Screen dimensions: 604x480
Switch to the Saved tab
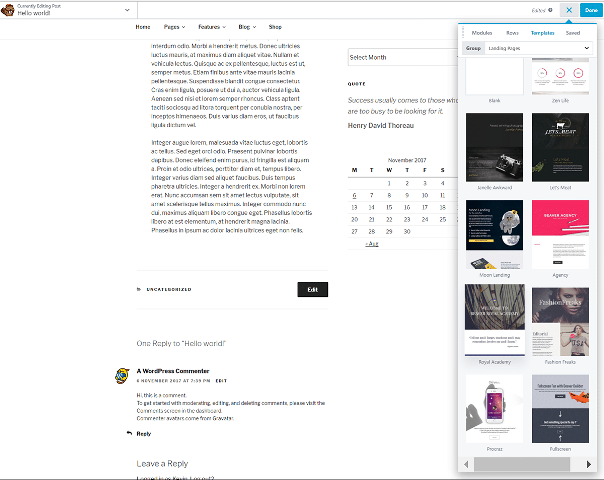click(572, 33)
